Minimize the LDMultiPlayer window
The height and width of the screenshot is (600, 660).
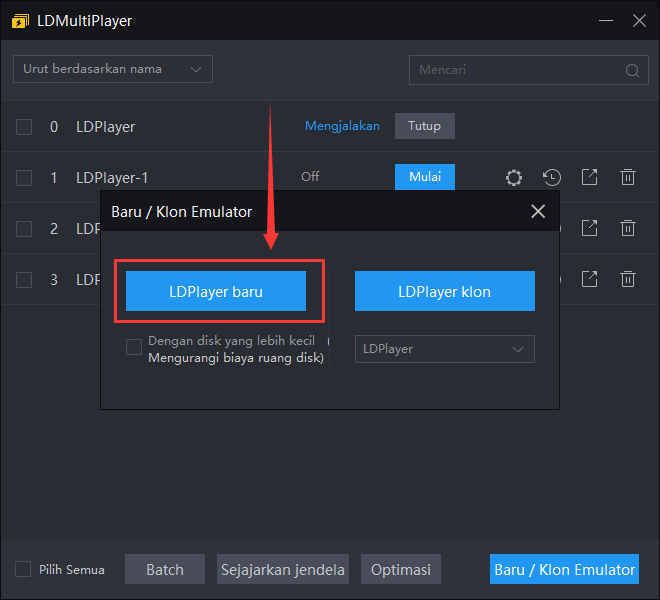pos(606,20)
